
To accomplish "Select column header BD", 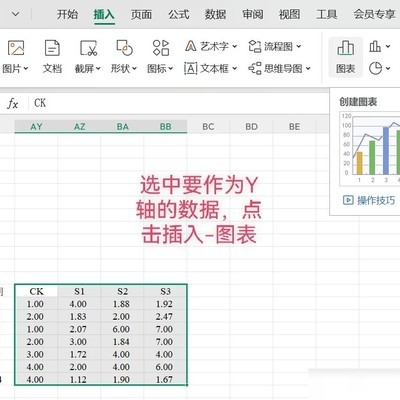I will [x=251, y=127].
